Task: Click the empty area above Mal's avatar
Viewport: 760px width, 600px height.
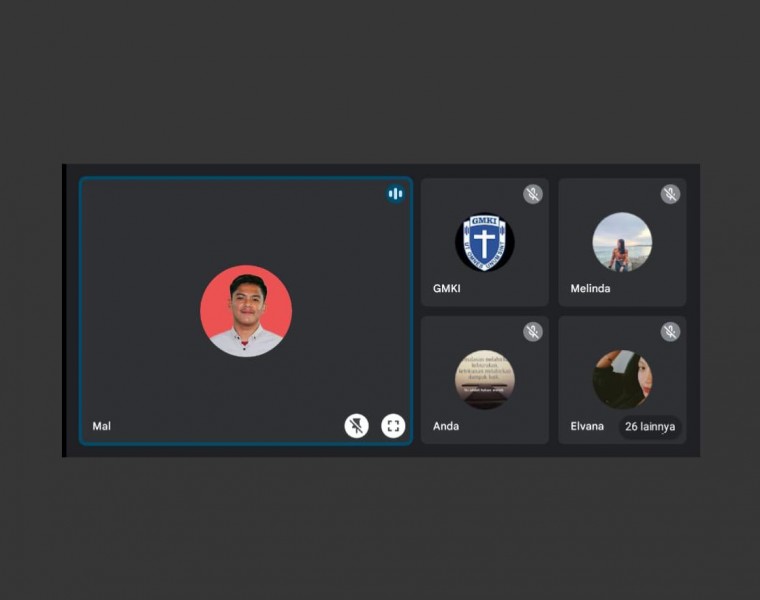Action: coord(246,225)
